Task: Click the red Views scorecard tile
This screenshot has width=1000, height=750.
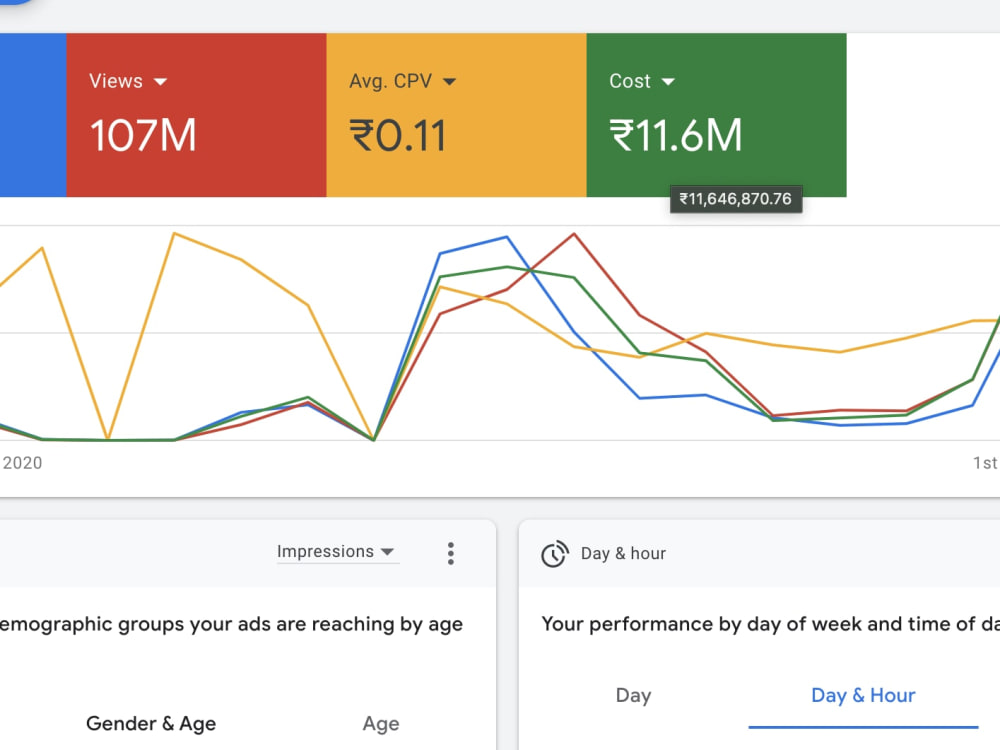Action: pos(196,115)
